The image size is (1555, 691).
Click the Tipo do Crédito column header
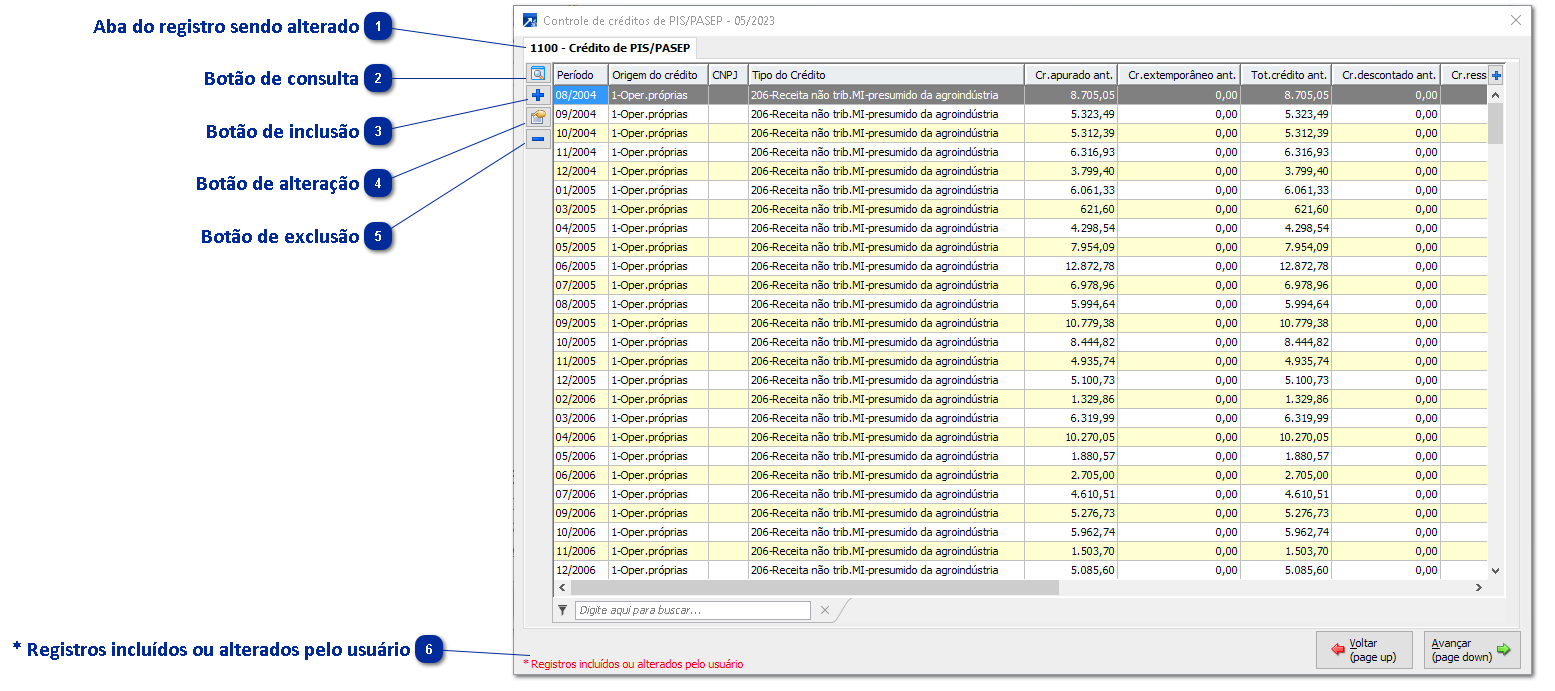click(886, 75)
